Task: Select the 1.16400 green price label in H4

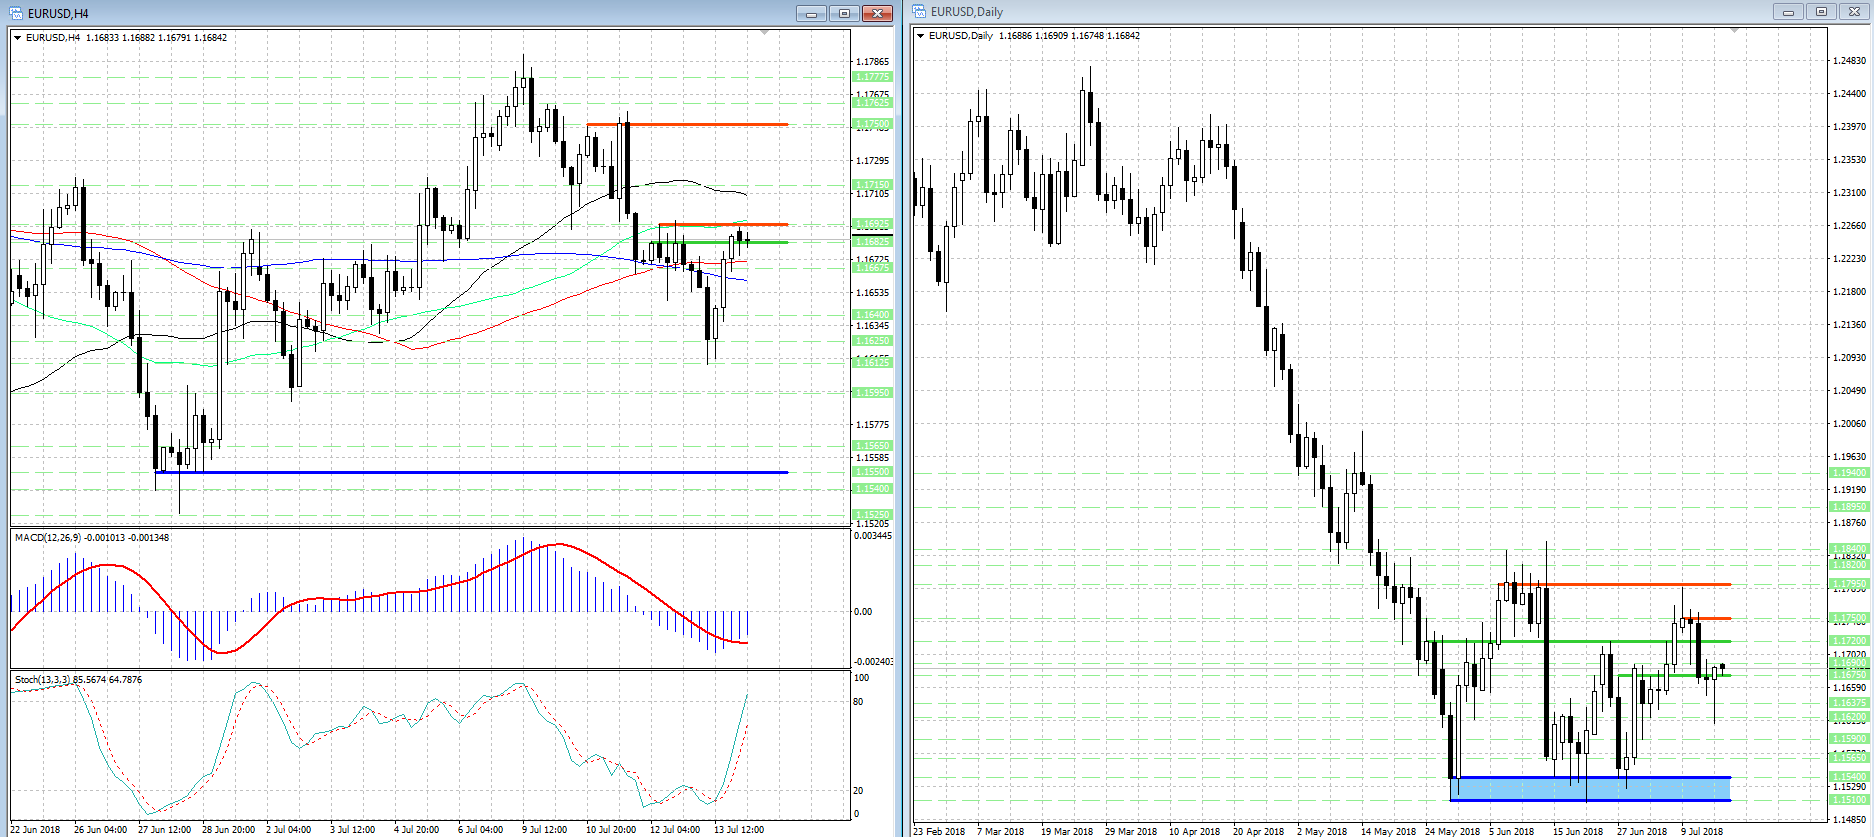Action: [x=872, y=315]
